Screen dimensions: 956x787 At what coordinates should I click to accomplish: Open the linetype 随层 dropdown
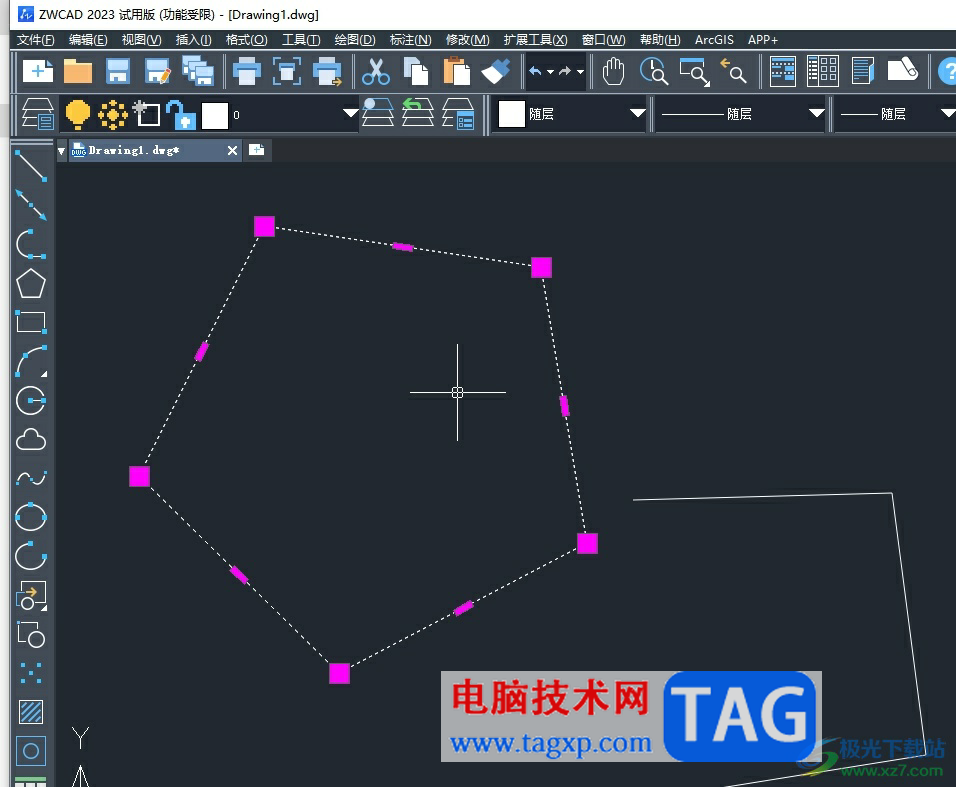click(x=816, y=113)
